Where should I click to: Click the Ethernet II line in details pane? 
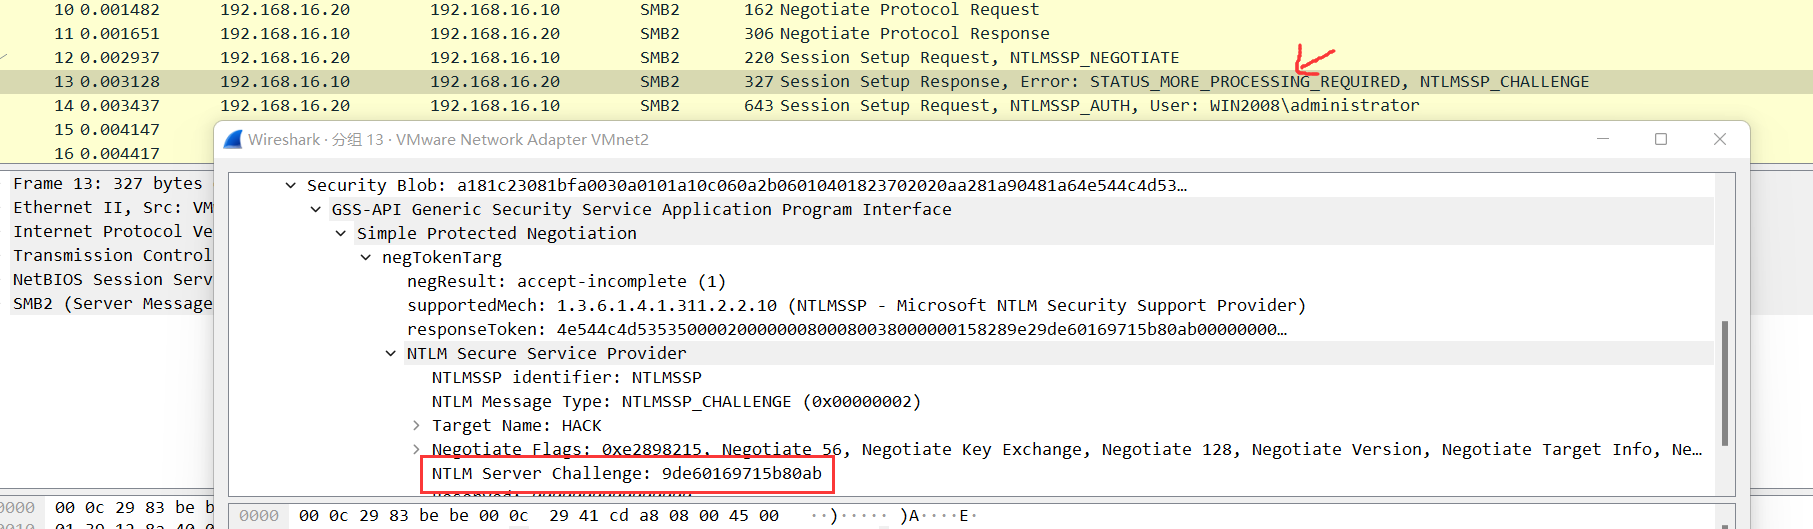[x=112, y=208]
